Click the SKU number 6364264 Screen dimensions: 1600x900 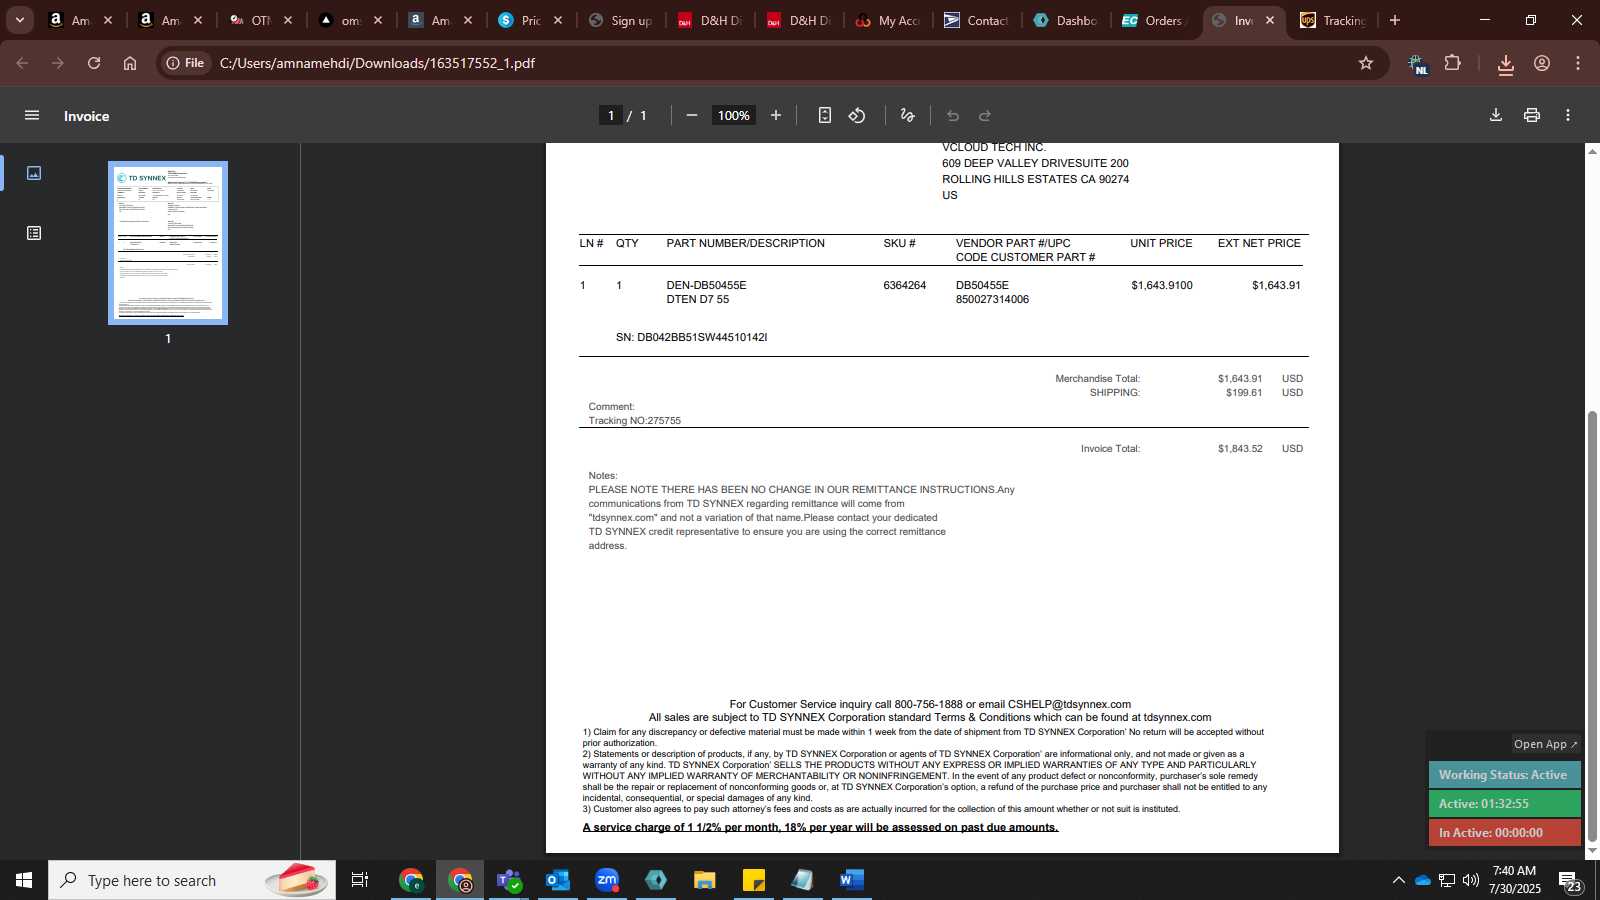[x=905, y=286]
